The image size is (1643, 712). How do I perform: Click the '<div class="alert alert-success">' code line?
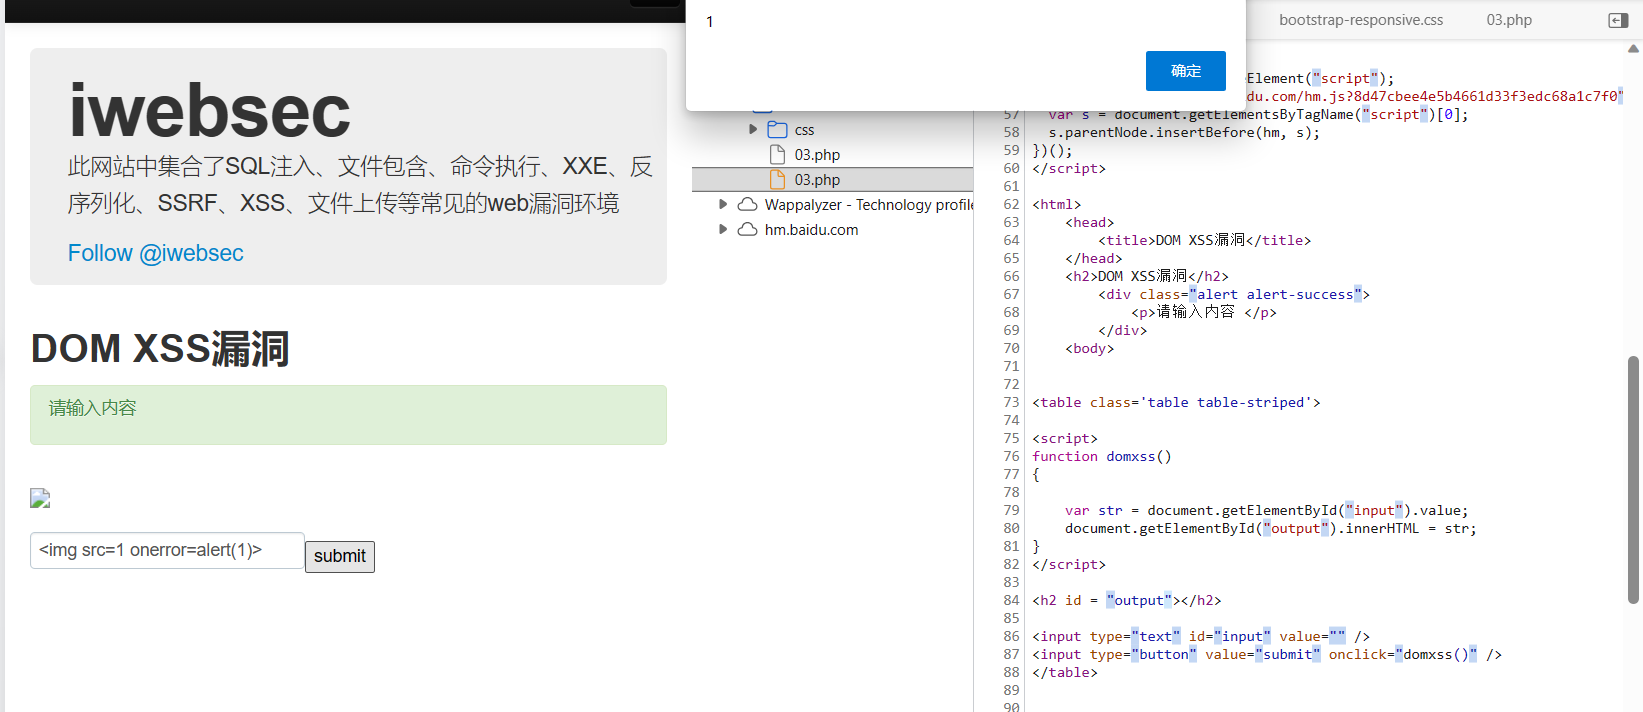tap(1234, 294)
